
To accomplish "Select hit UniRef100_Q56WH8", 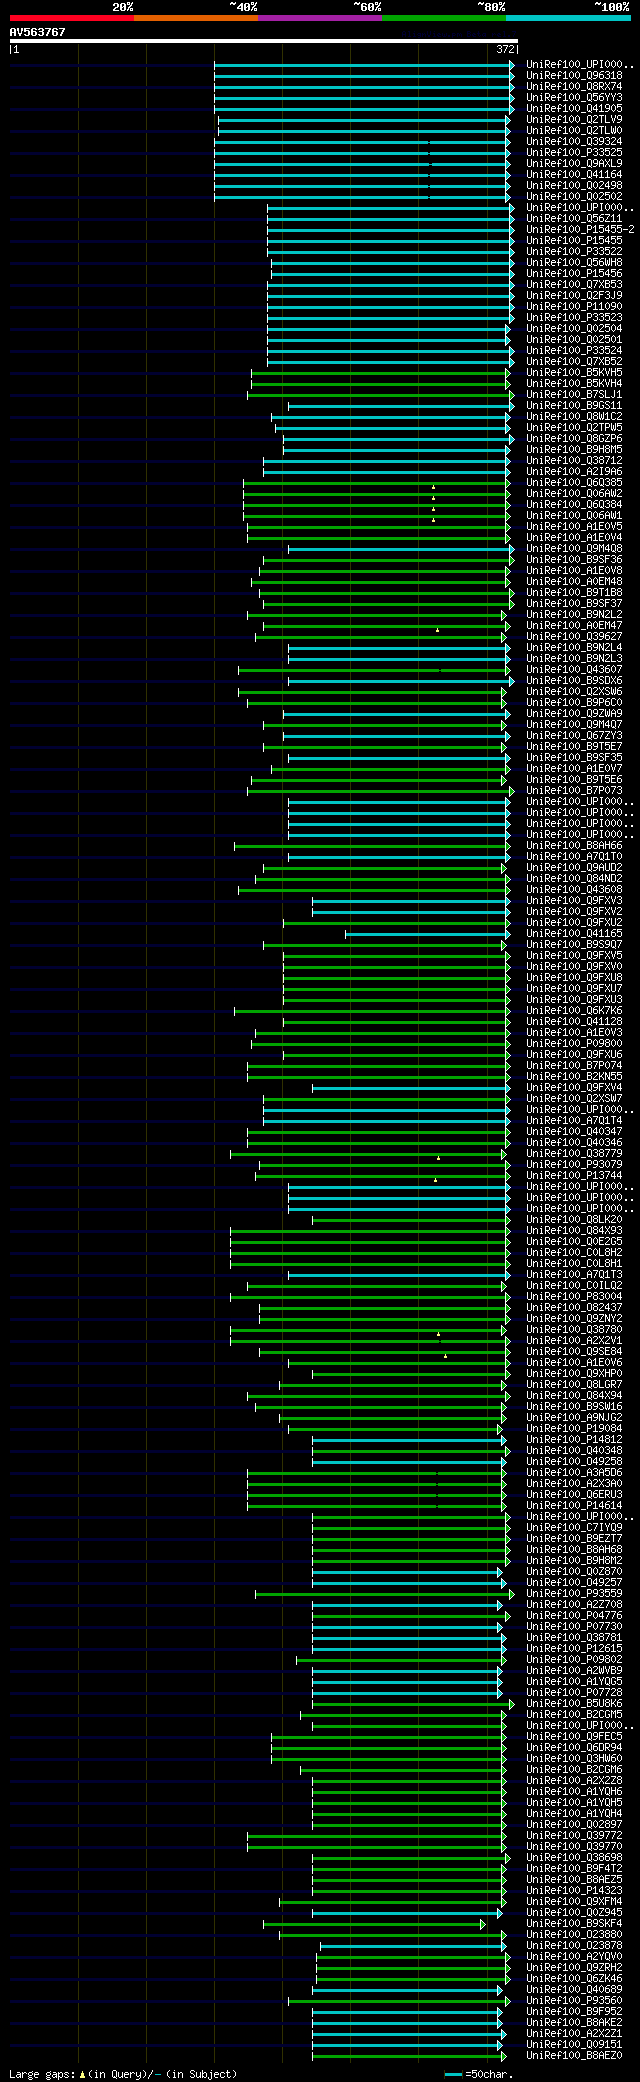I will point(574,262).
